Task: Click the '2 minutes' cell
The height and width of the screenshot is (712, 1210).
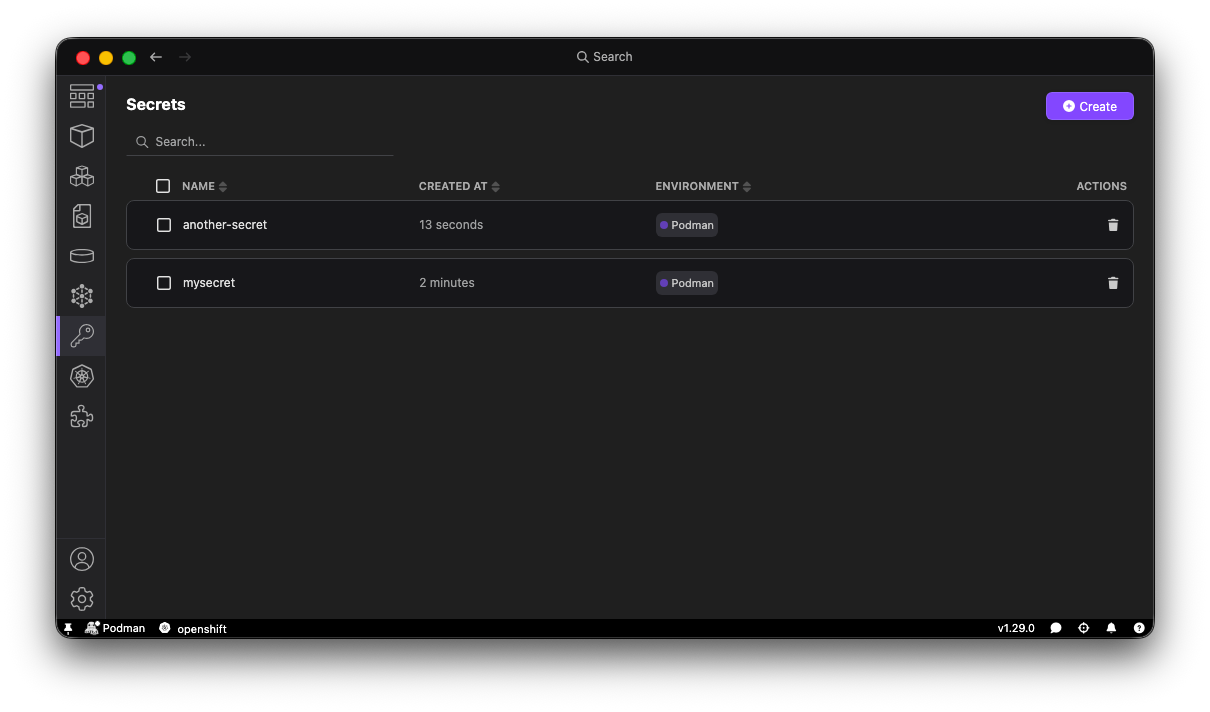Action: click(x=447, y=283)
